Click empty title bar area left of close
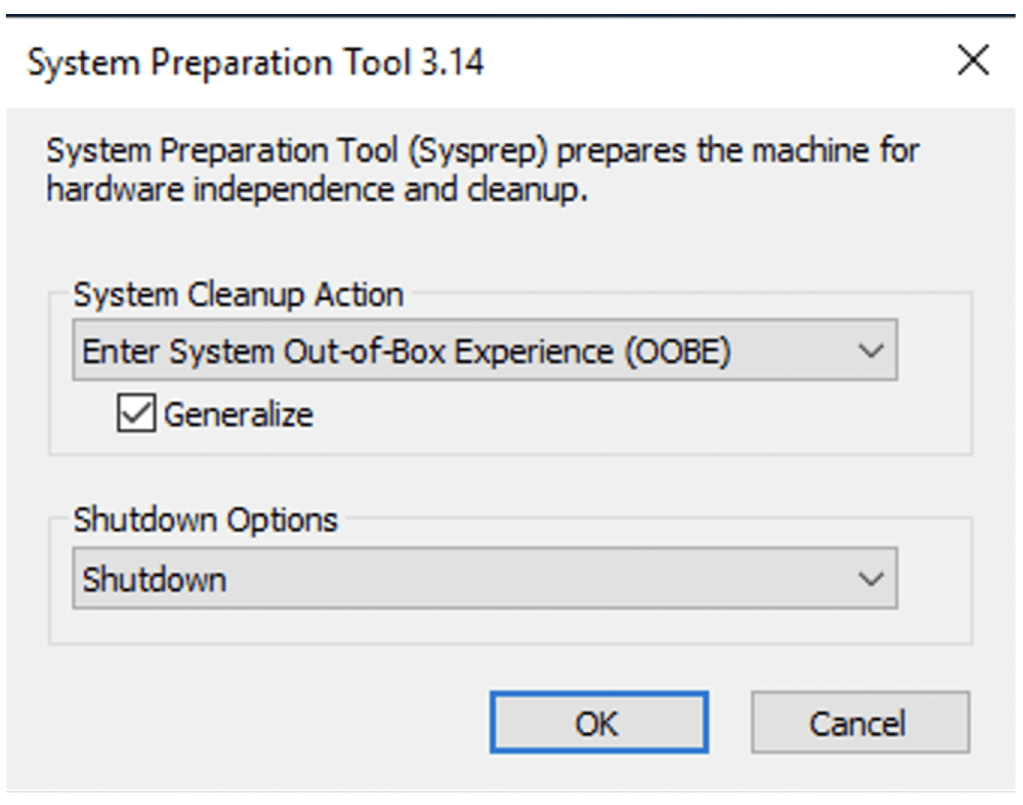Screen dimensions: 1023x805 click(720, 63)
